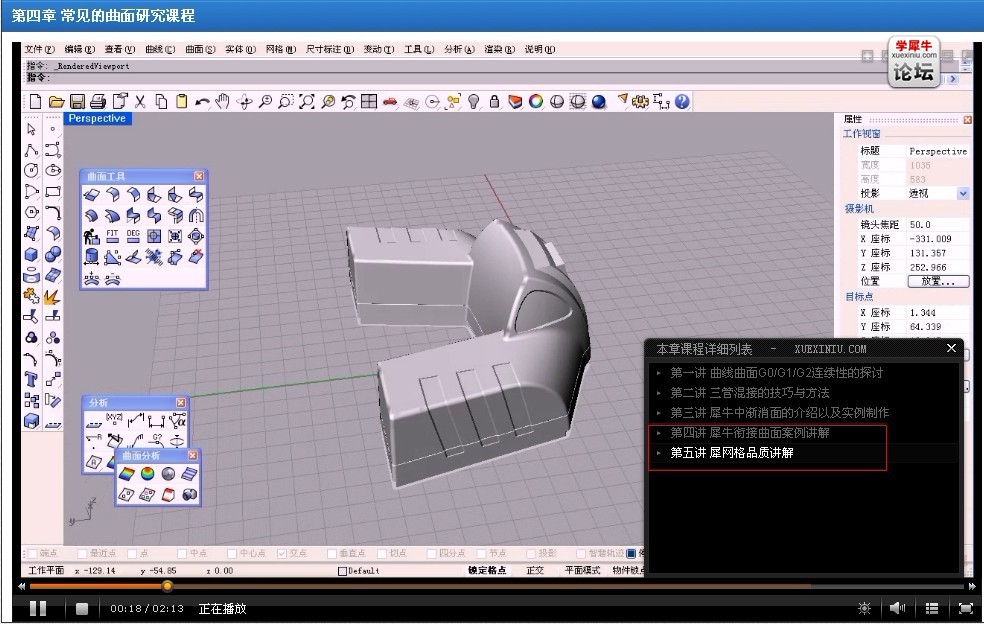Mute audio with the speaker icon

[x=897, y=608]
